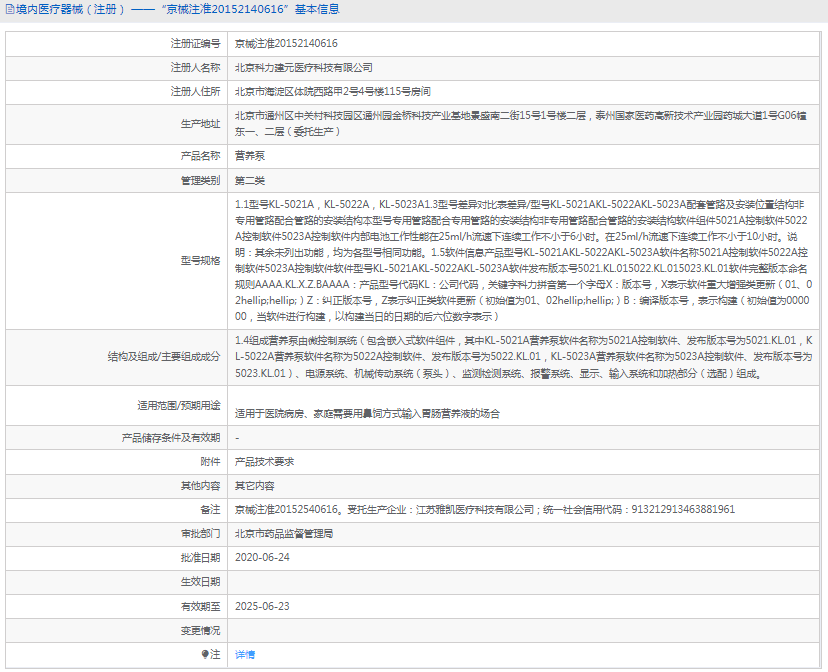Click the 批准日期 label
The image size is (828, 672).
201,557
